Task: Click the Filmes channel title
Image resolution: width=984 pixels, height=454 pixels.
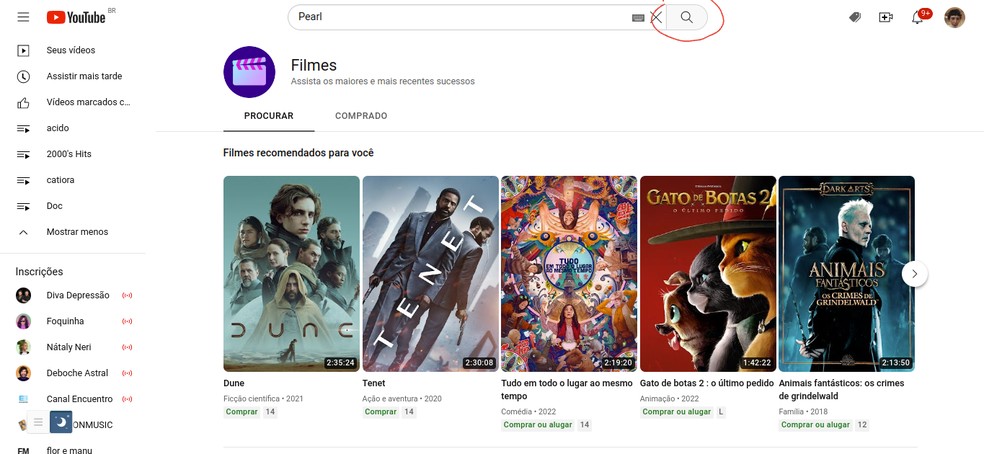Action: (x=314, y=65)
